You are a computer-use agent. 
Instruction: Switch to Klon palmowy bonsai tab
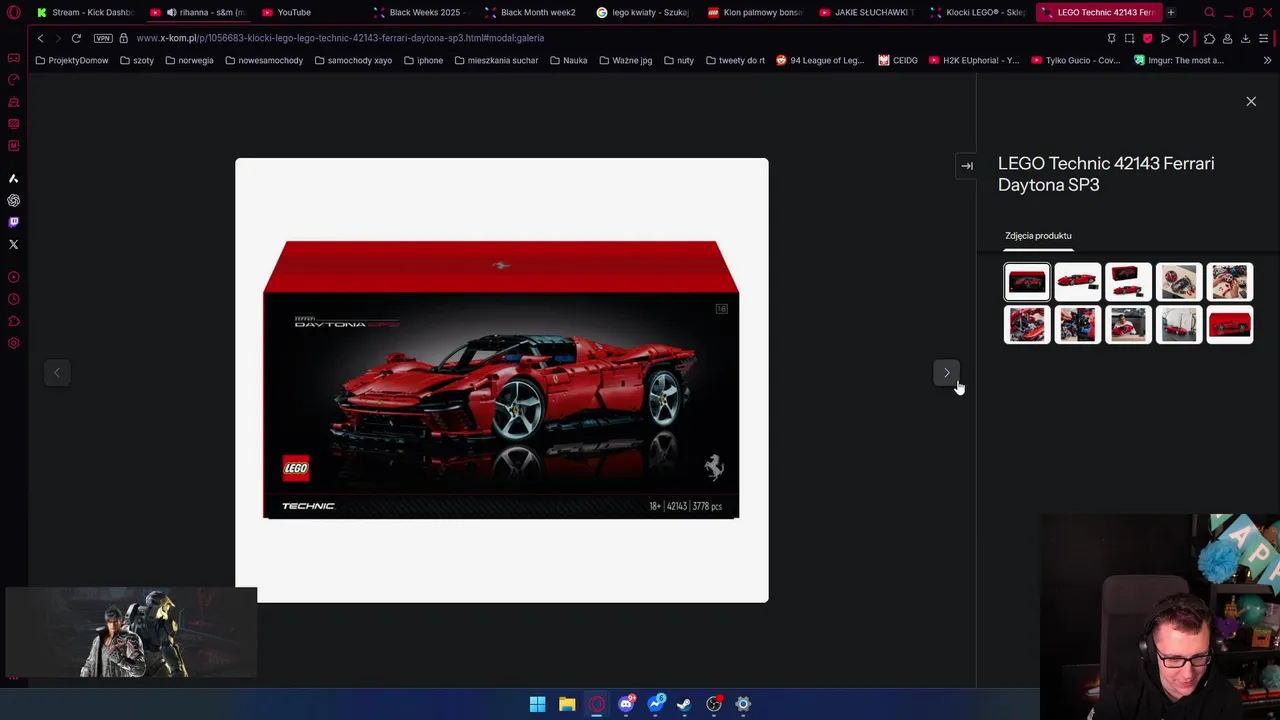pos(755,12)
